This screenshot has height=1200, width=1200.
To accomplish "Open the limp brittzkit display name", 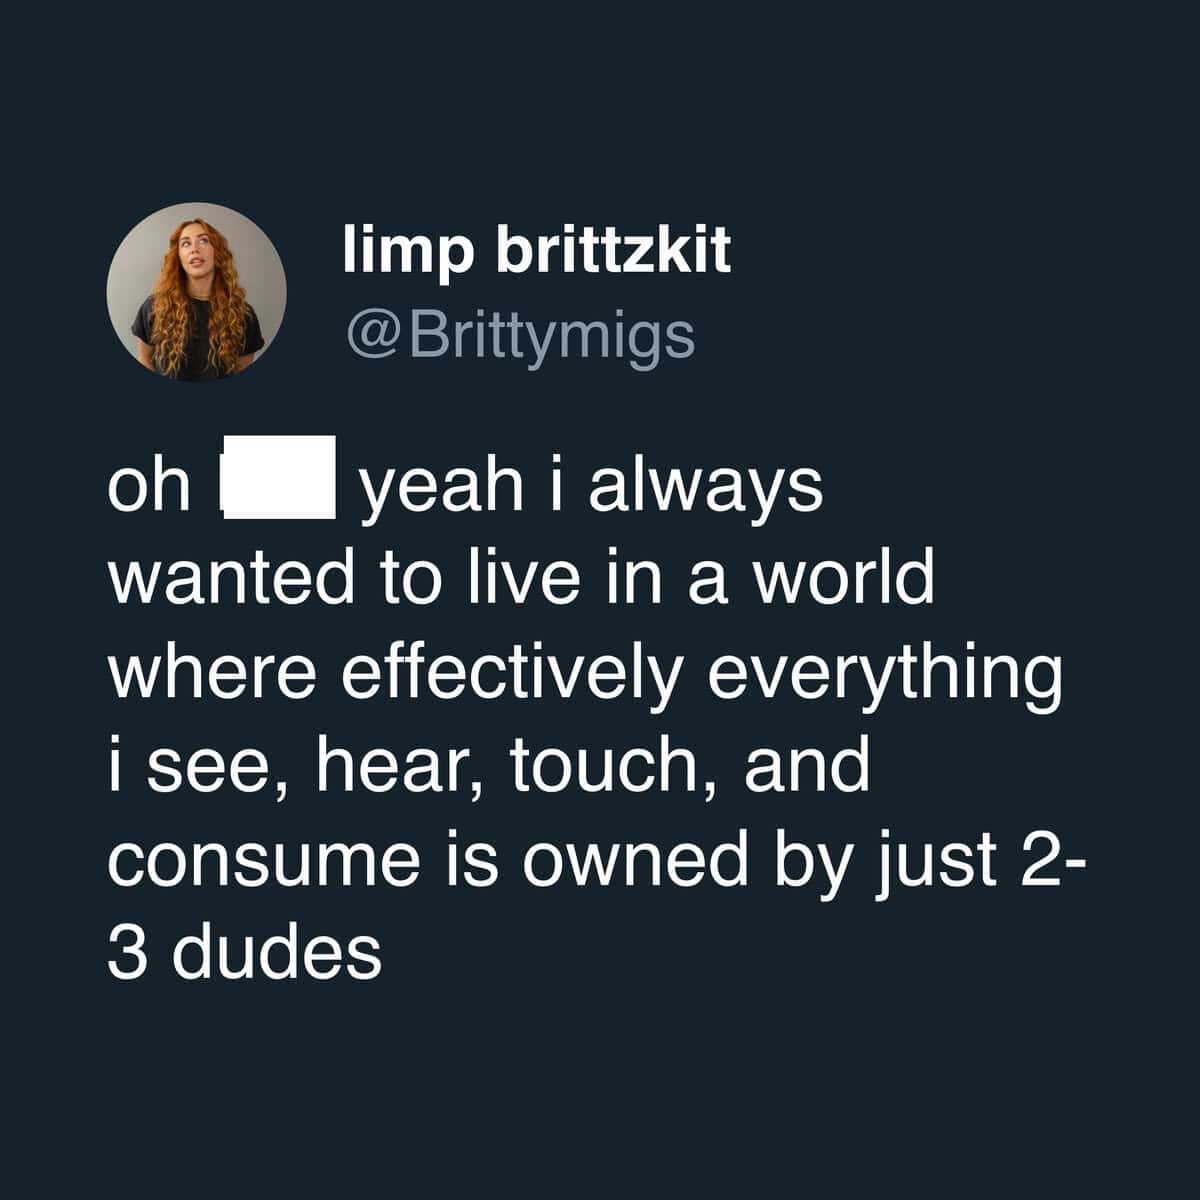I will pyautogui.click(x=537, y=249).
